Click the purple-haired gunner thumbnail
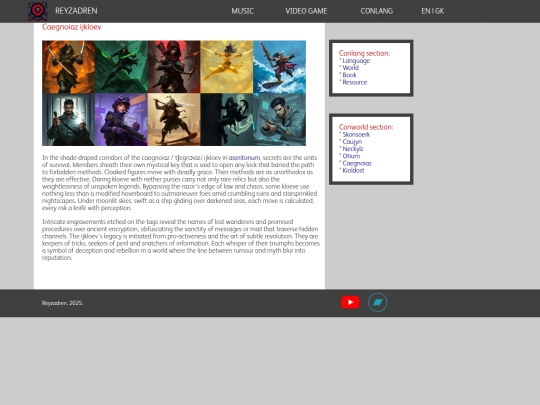The width and height of the screenshot is (540, 405). pos(121,120)
